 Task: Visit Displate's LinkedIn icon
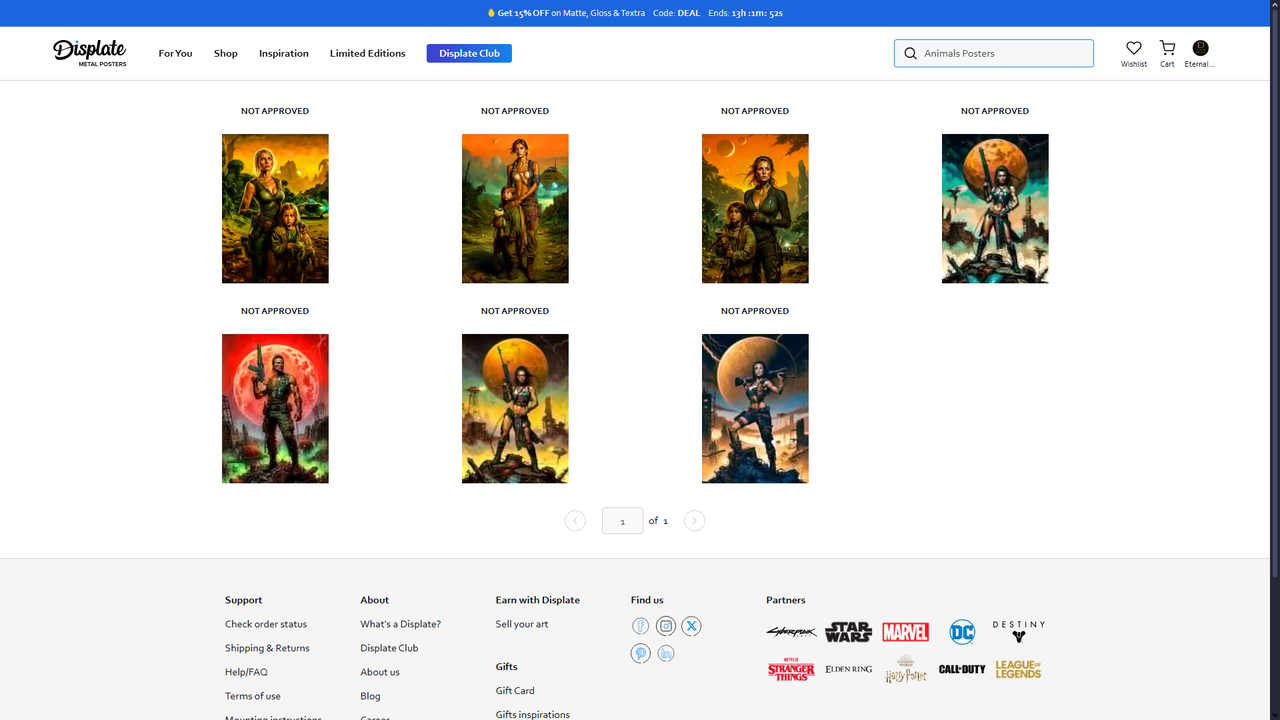tap(666, 653)
